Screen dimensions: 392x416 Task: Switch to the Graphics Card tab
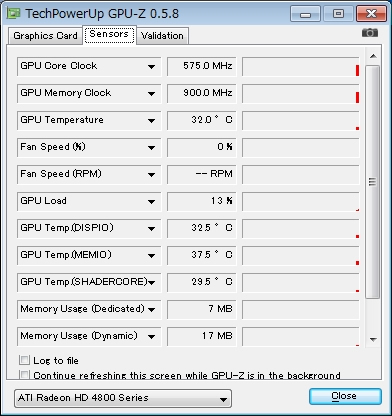pos(45,36)
